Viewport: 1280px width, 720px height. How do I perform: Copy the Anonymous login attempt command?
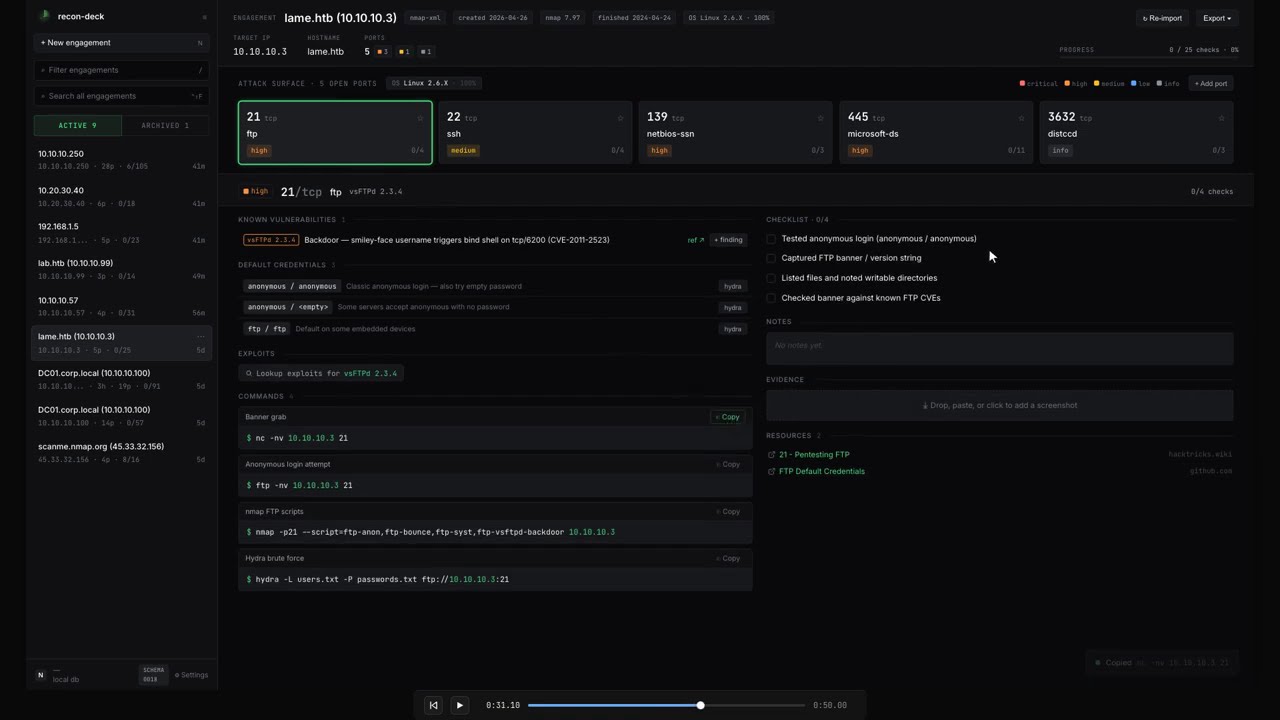pos(728,464)
